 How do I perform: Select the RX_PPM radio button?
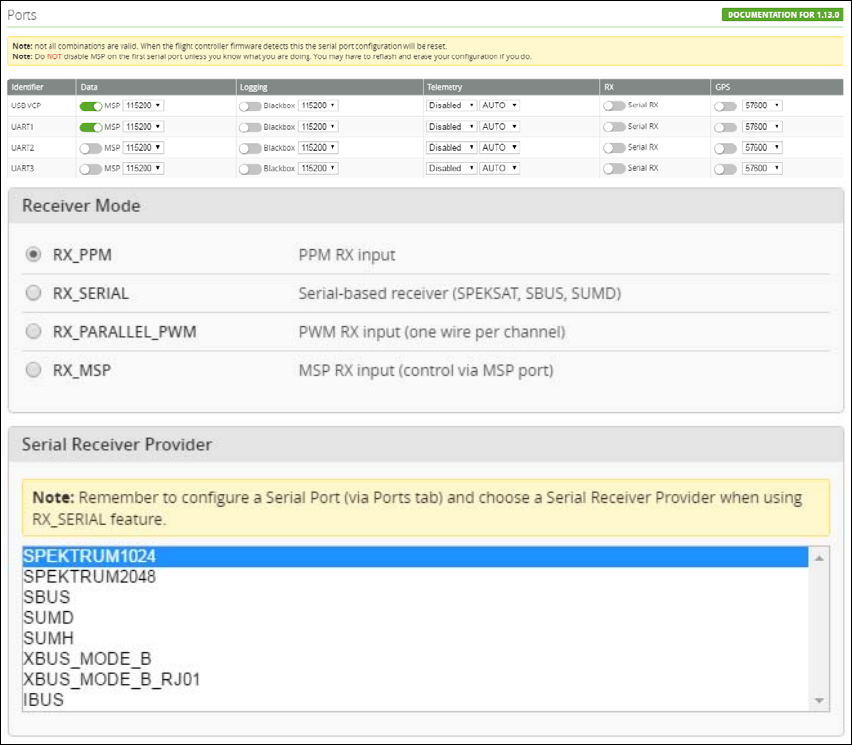(34, 255)
